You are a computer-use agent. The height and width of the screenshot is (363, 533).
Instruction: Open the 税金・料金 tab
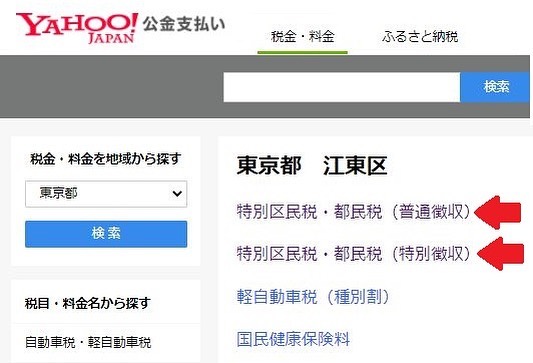click(303, 37)
